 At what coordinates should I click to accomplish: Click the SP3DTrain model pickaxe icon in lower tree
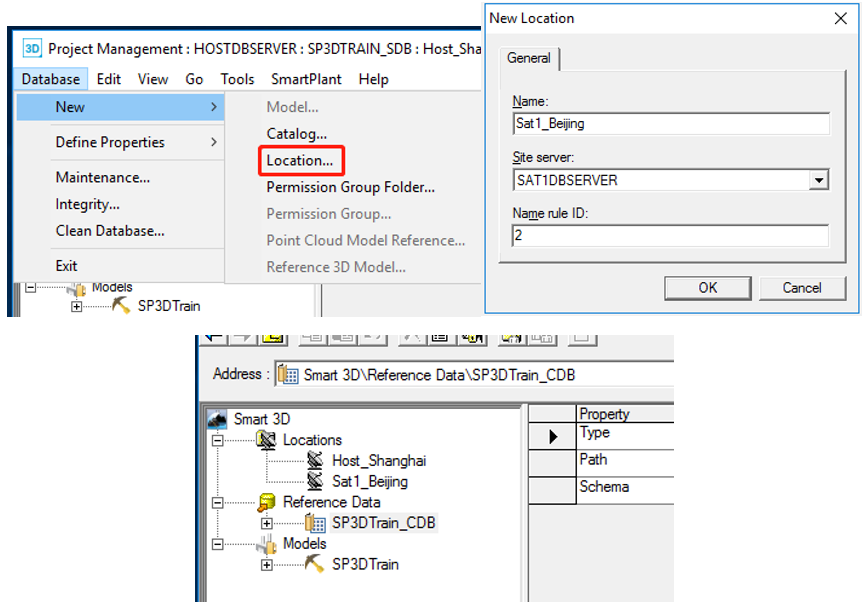click(315, 564)
